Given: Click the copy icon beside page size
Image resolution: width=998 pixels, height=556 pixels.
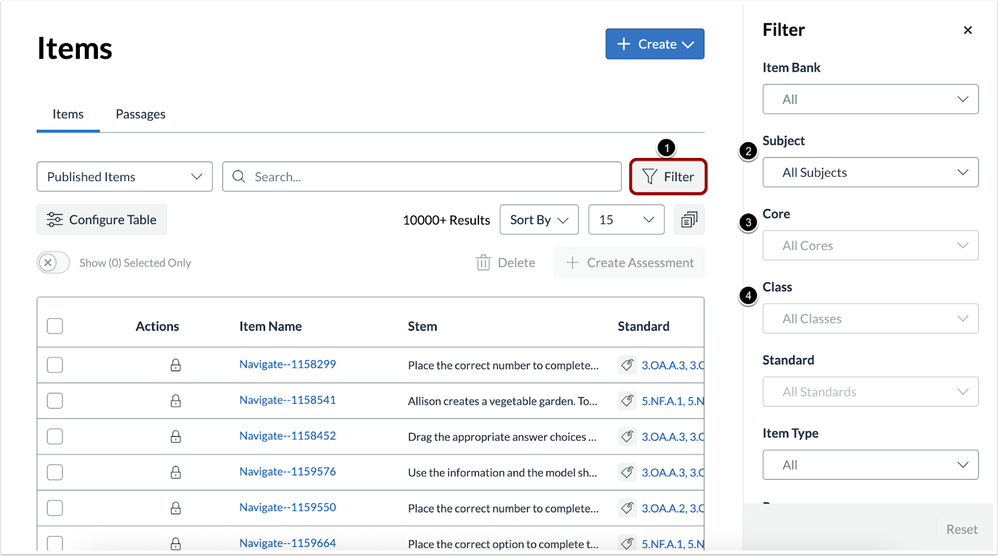Looking at the screenshot, I should tap(689, 220).
